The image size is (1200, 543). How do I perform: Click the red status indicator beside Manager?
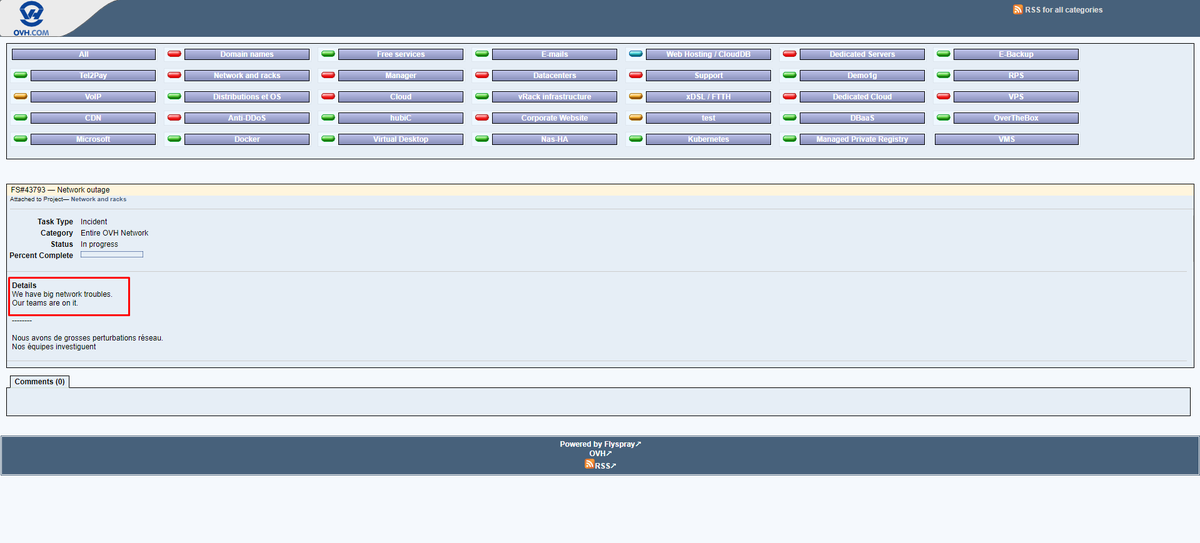[x=328, y=75]
